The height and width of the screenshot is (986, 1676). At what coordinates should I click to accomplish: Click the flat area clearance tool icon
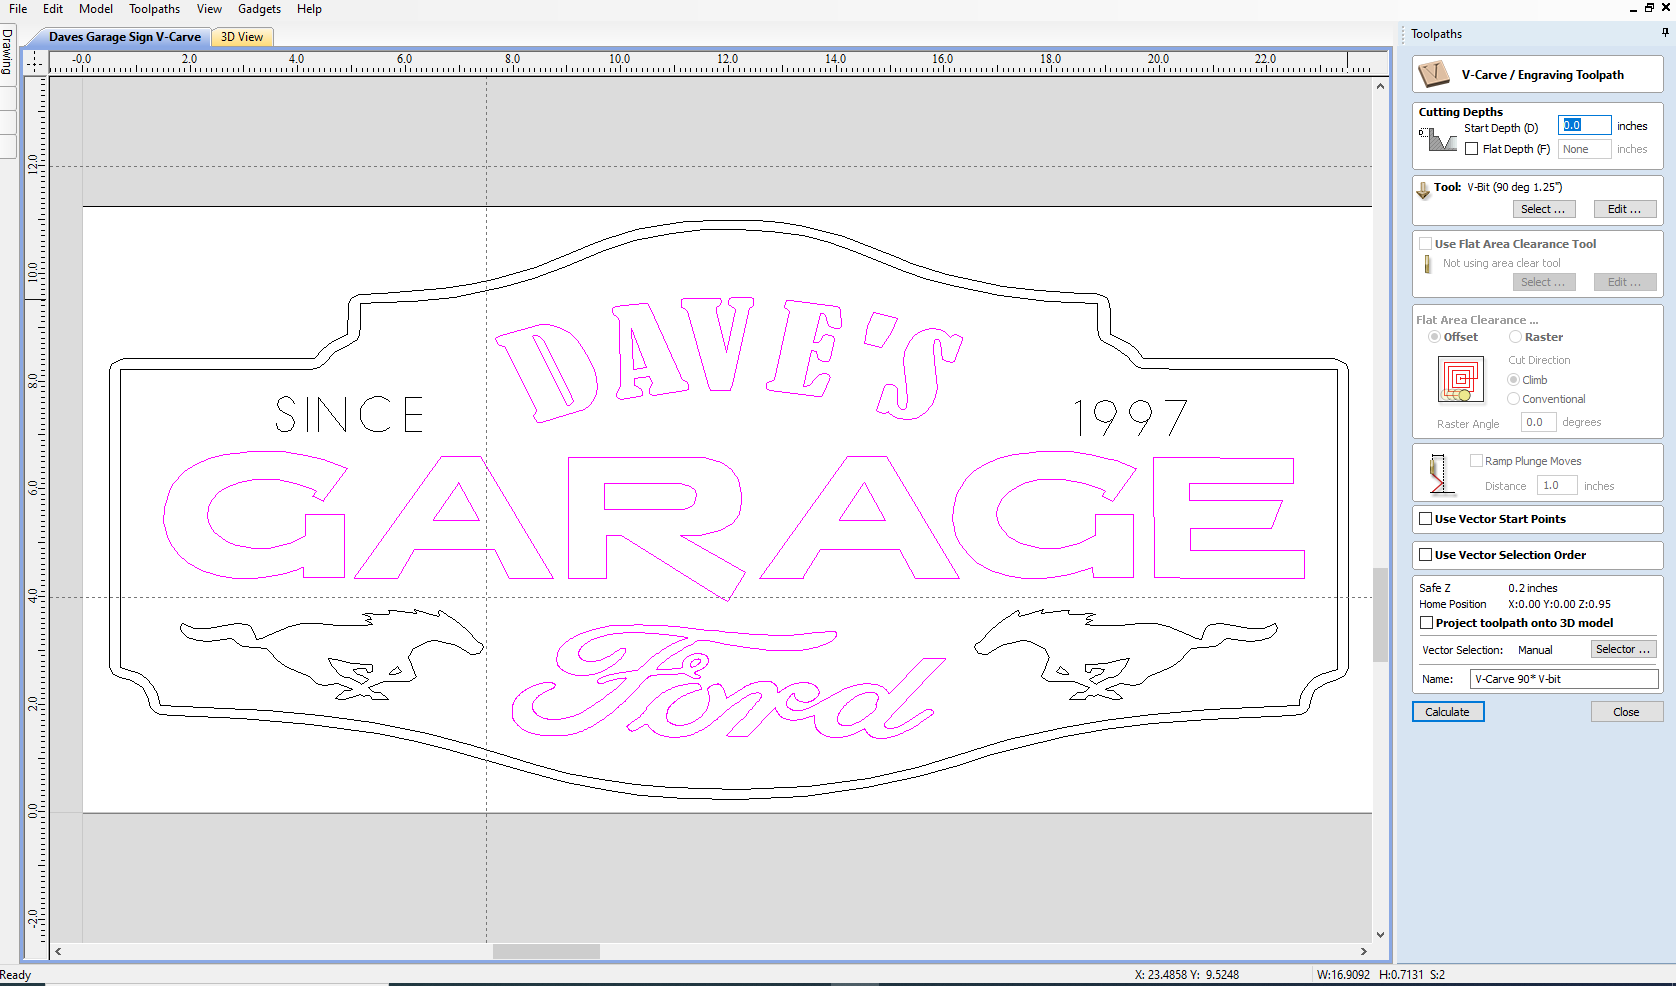1427,264
